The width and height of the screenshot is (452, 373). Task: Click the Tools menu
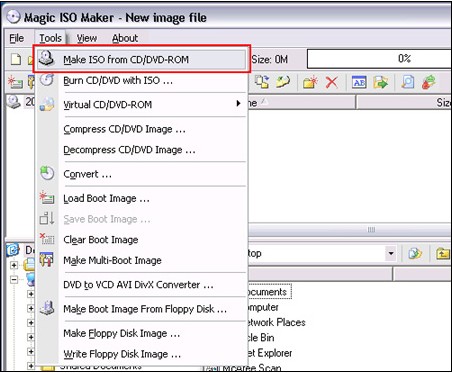(50, 38)
